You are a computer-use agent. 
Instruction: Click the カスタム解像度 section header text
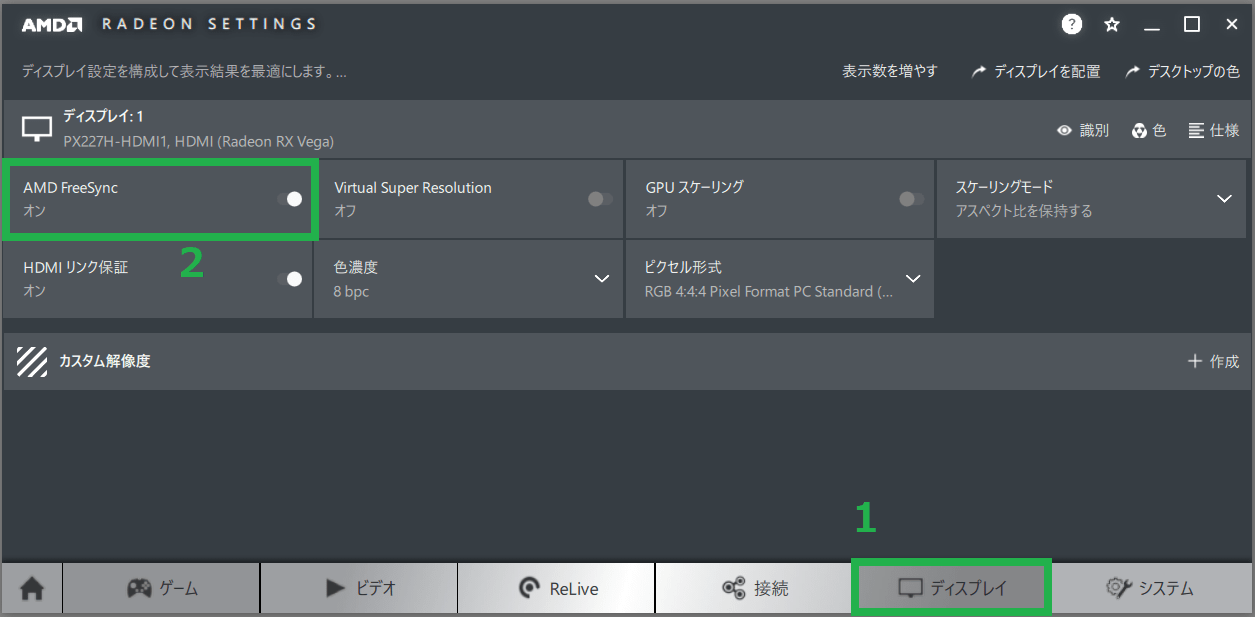click(x=105, y=361)
